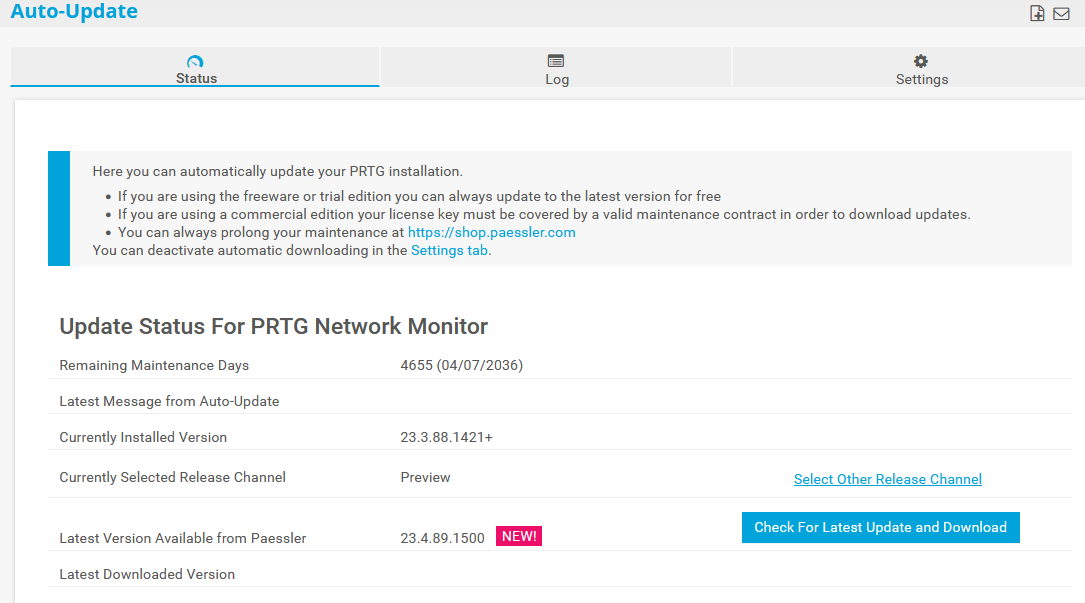Open the shop.paessler.com link
This screenshot has width=1085, height=603.
tap(491, 232)
